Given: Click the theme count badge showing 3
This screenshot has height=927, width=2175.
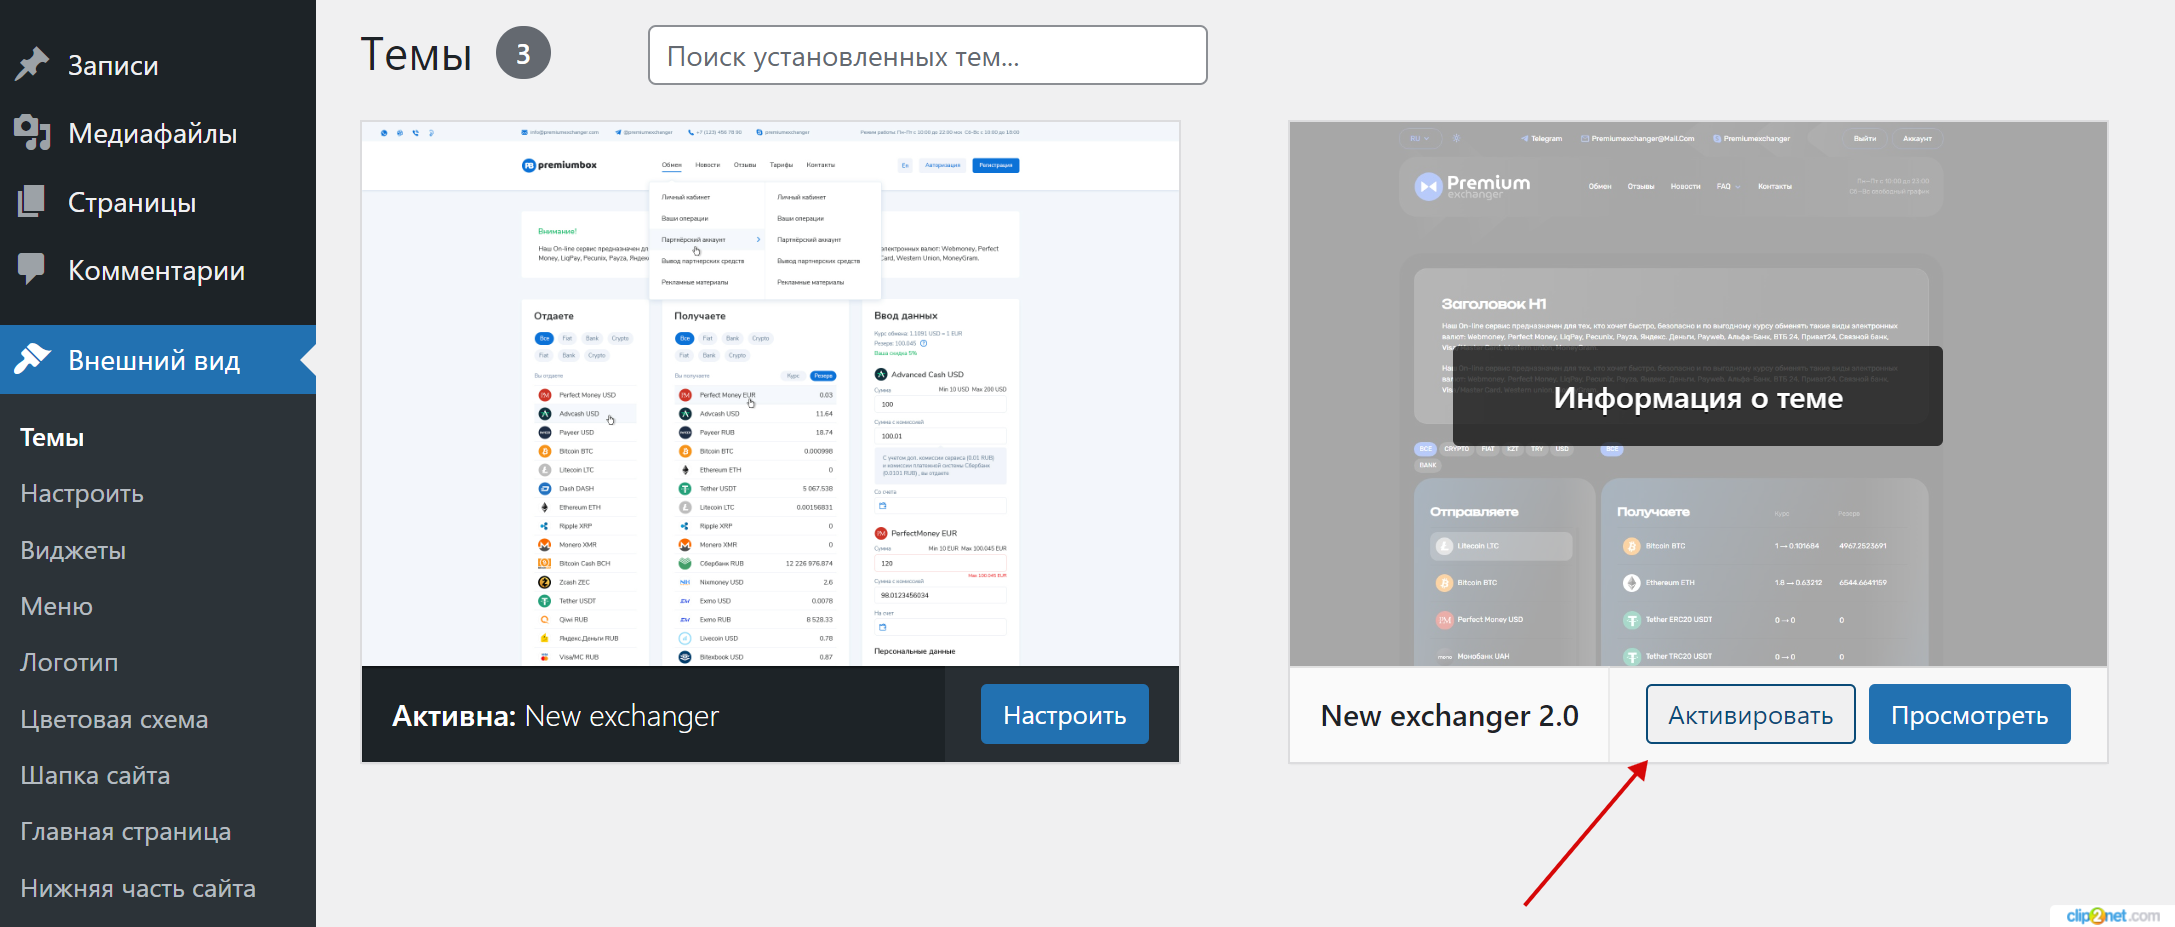Looking at the screenshot, I should click(x=523, y=54).
